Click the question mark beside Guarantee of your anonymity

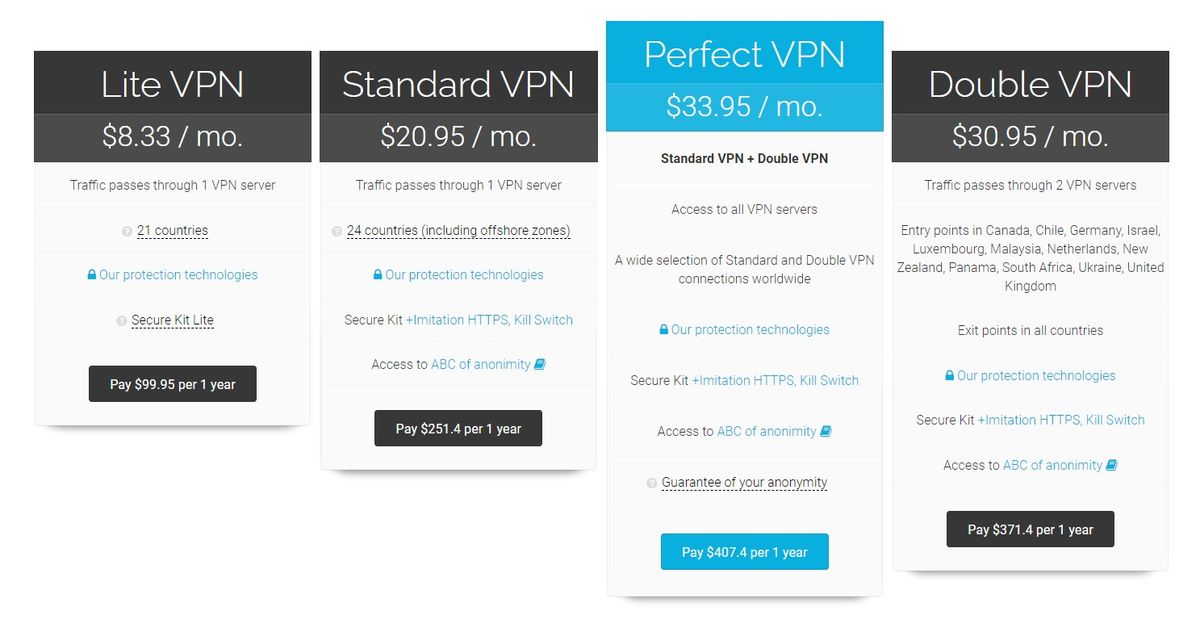(x=650, y=482)
